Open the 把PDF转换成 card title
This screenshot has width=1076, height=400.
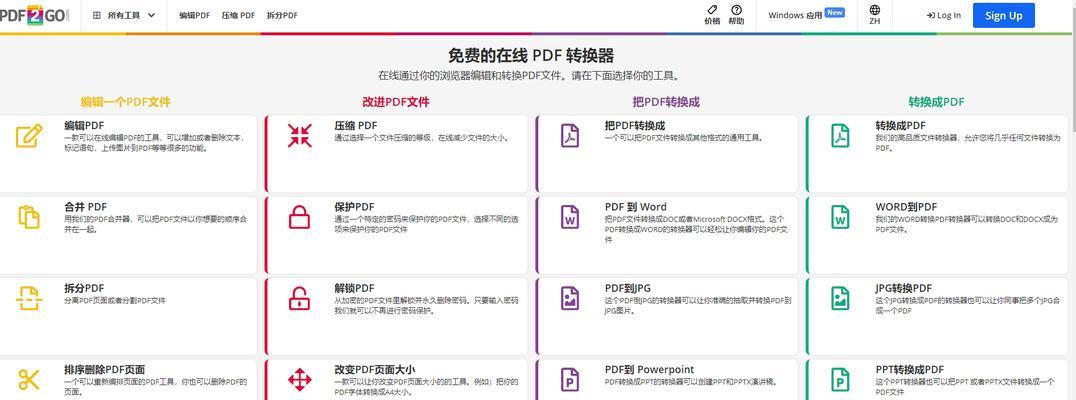pyautogui.click(x=635, y=126)
